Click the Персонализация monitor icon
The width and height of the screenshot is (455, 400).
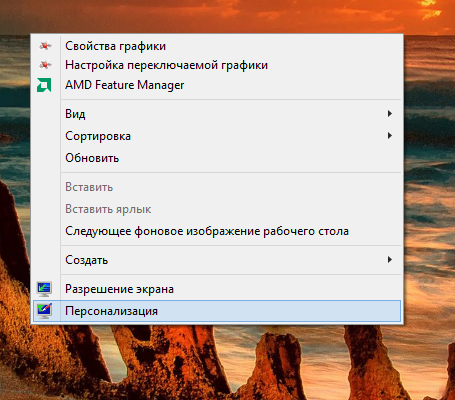click(x=44, y=311)
